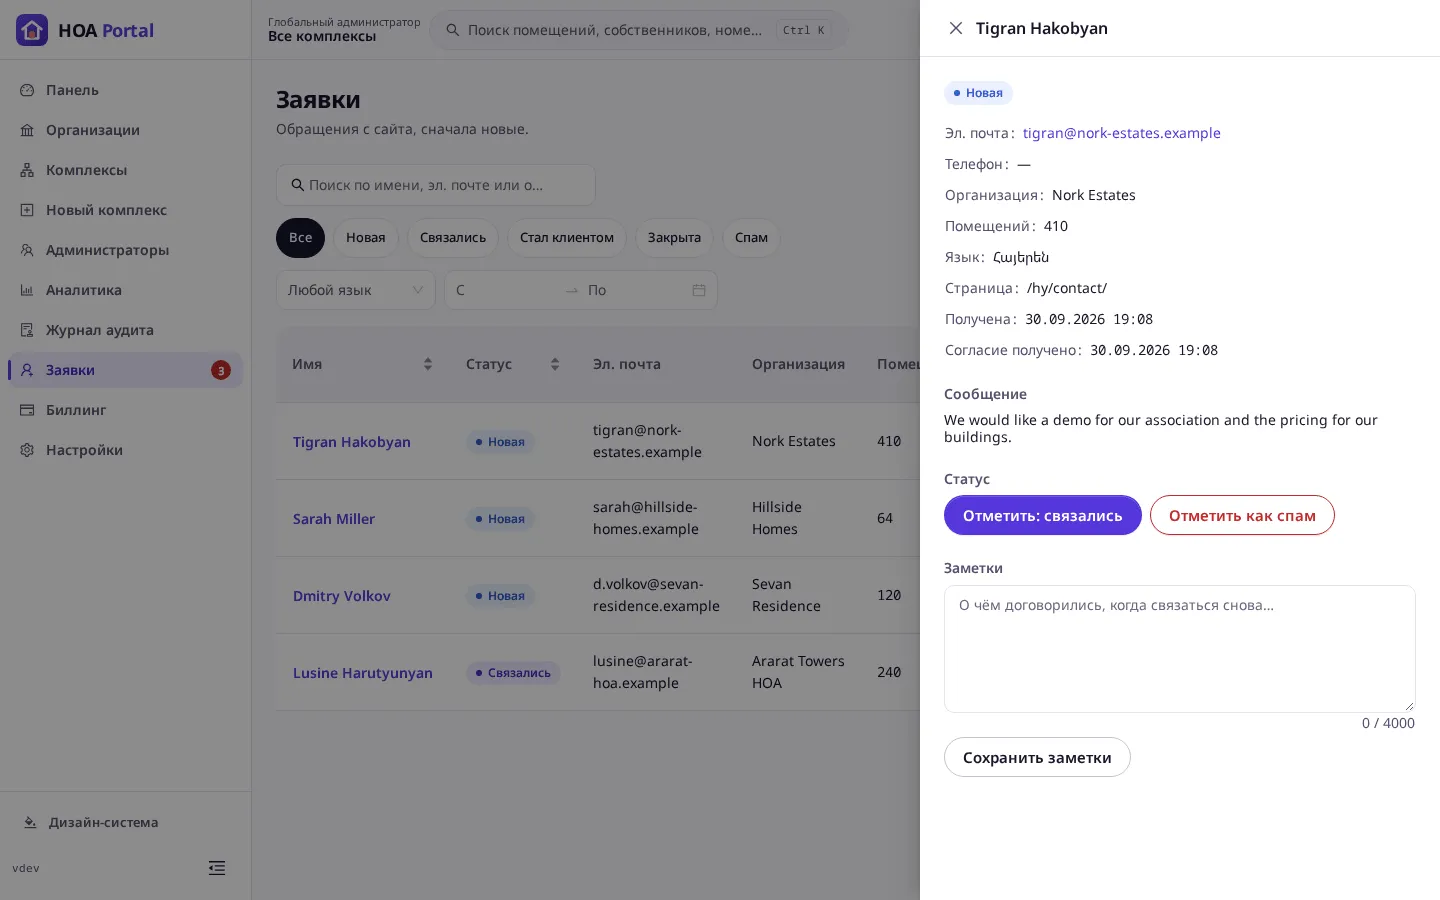Click the calendar icon in date range
This screenshot has height=900, width=1440.
pyautogui.click(x=699, y=290)
